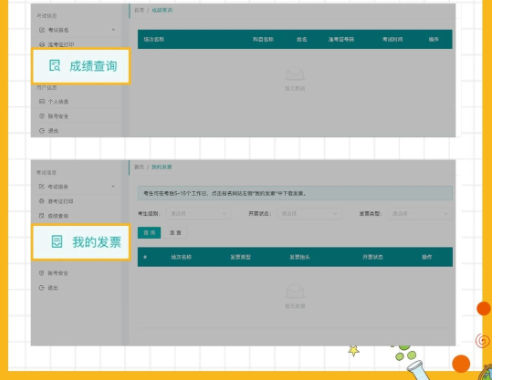Open the 发票类型 filter dropdown

point(420,213)
